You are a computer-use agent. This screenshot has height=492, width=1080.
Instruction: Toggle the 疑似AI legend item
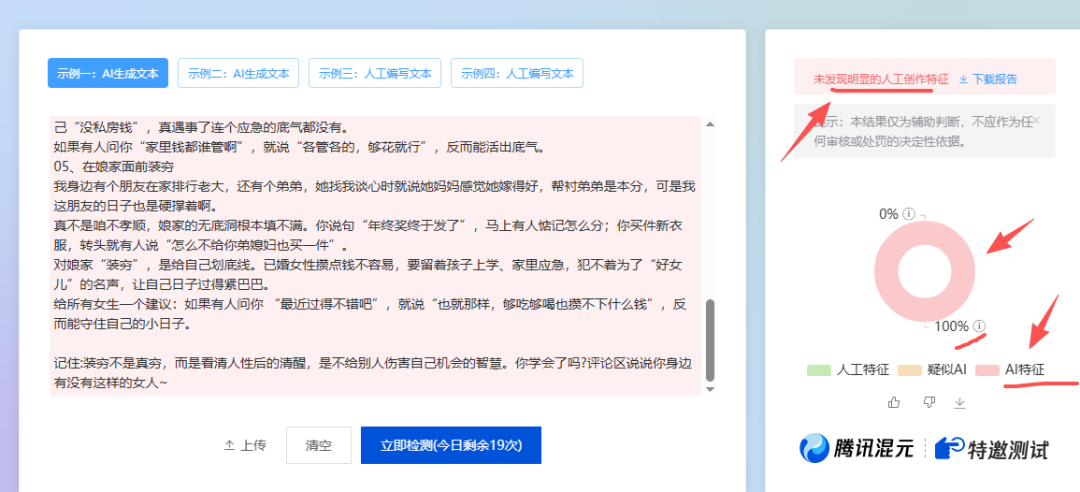click(x=933, y=370)
